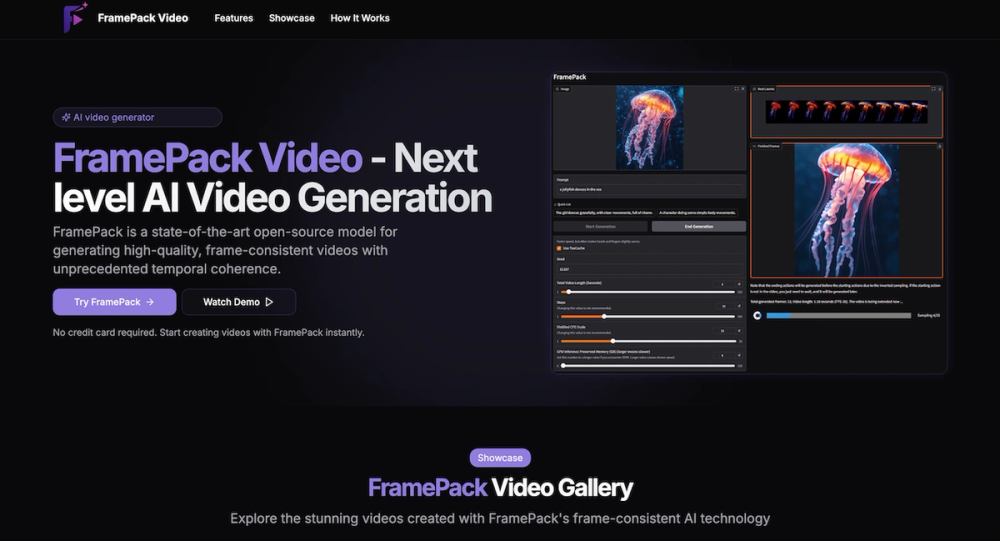Click the clear X icon on the Image panel

coord(742,89)
